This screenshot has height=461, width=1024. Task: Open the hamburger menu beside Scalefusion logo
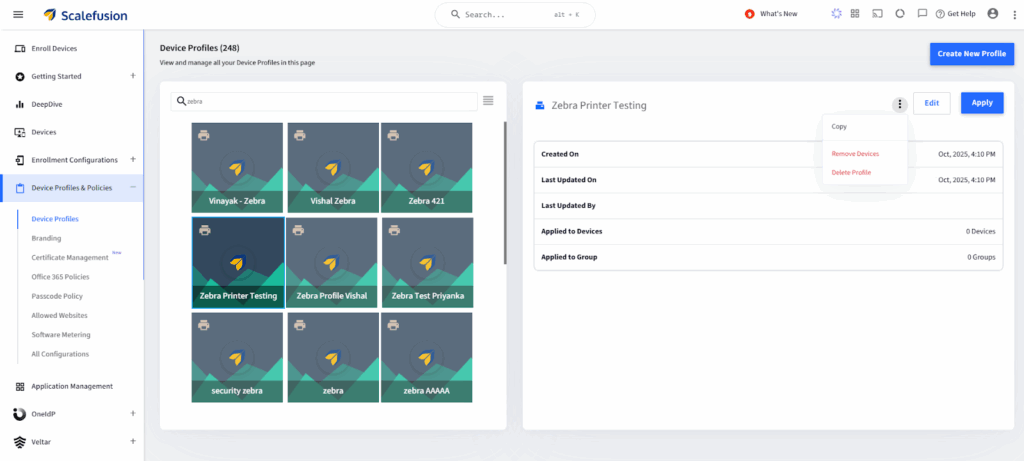coord(18,14)
